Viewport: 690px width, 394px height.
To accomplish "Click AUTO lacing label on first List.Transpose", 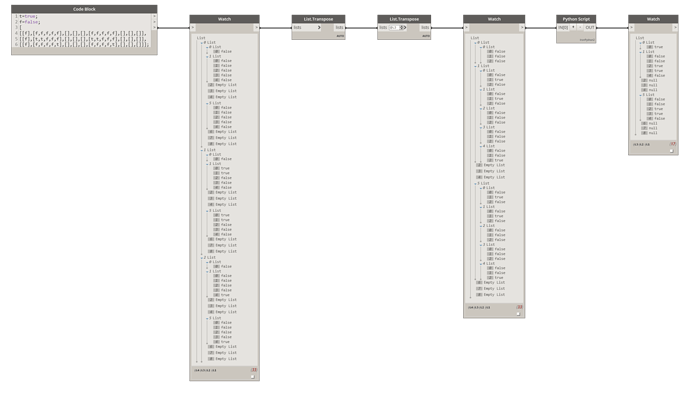I will 340,36.
